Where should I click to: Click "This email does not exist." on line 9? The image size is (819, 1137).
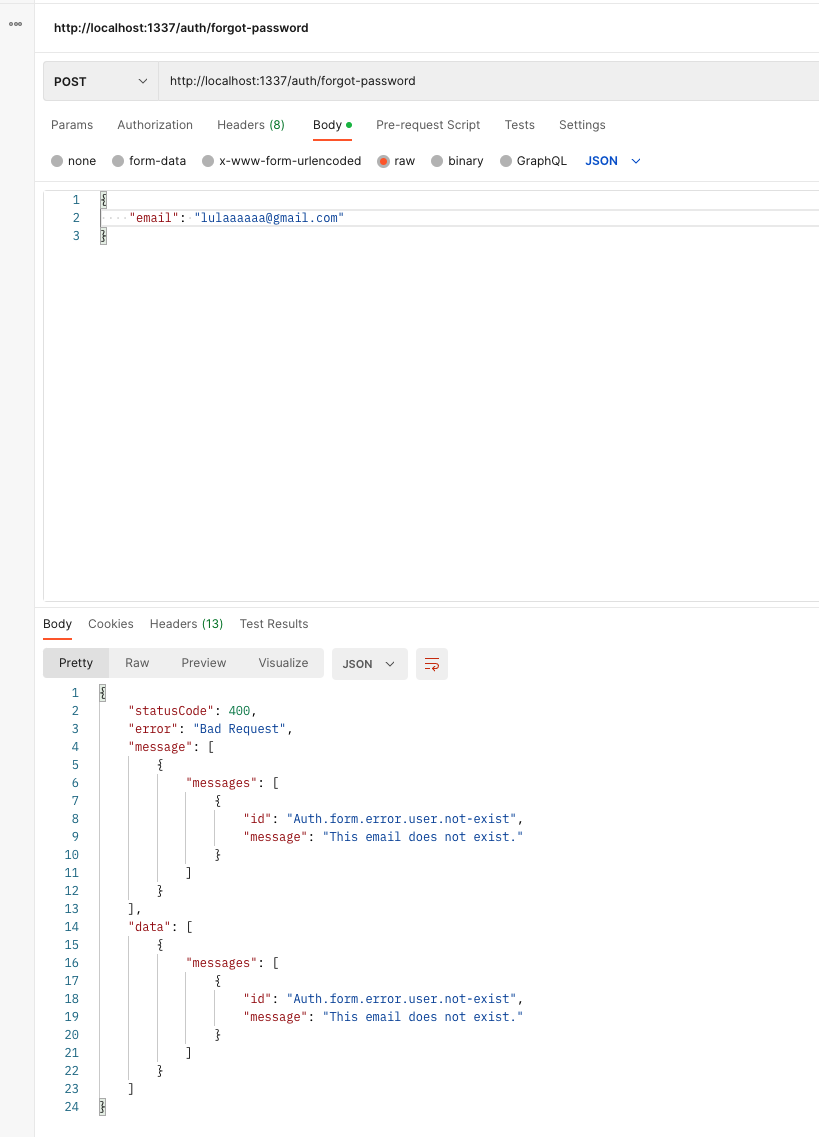[423, 837]
